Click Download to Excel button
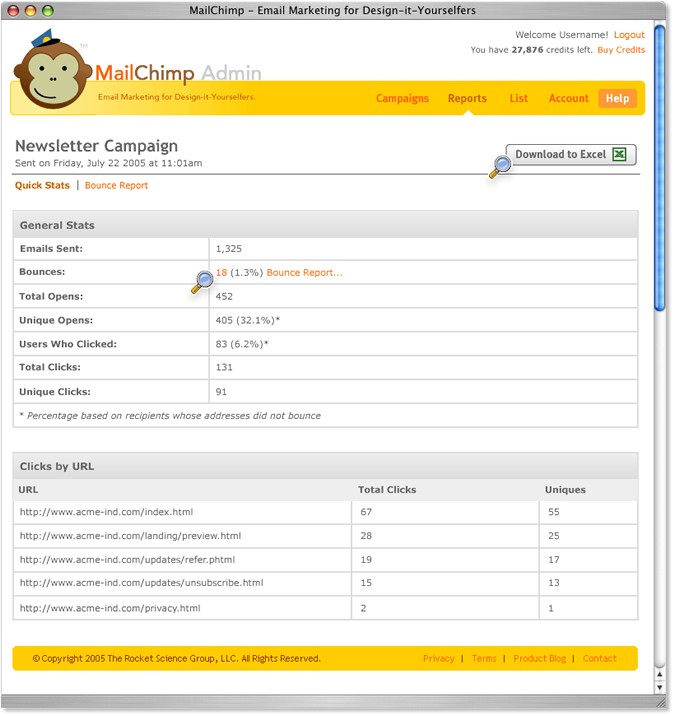 570,155
